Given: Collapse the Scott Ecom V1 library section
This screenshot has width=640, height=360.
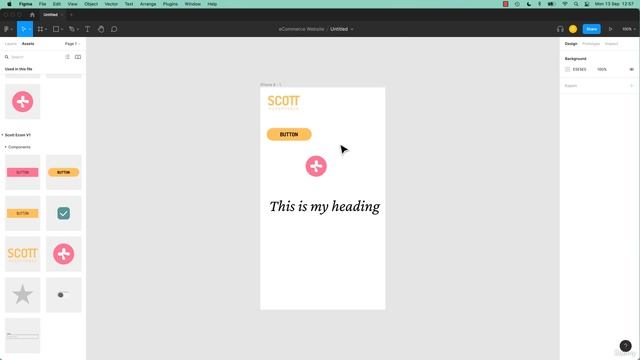Looking at the screenshot, I should 2,135.
